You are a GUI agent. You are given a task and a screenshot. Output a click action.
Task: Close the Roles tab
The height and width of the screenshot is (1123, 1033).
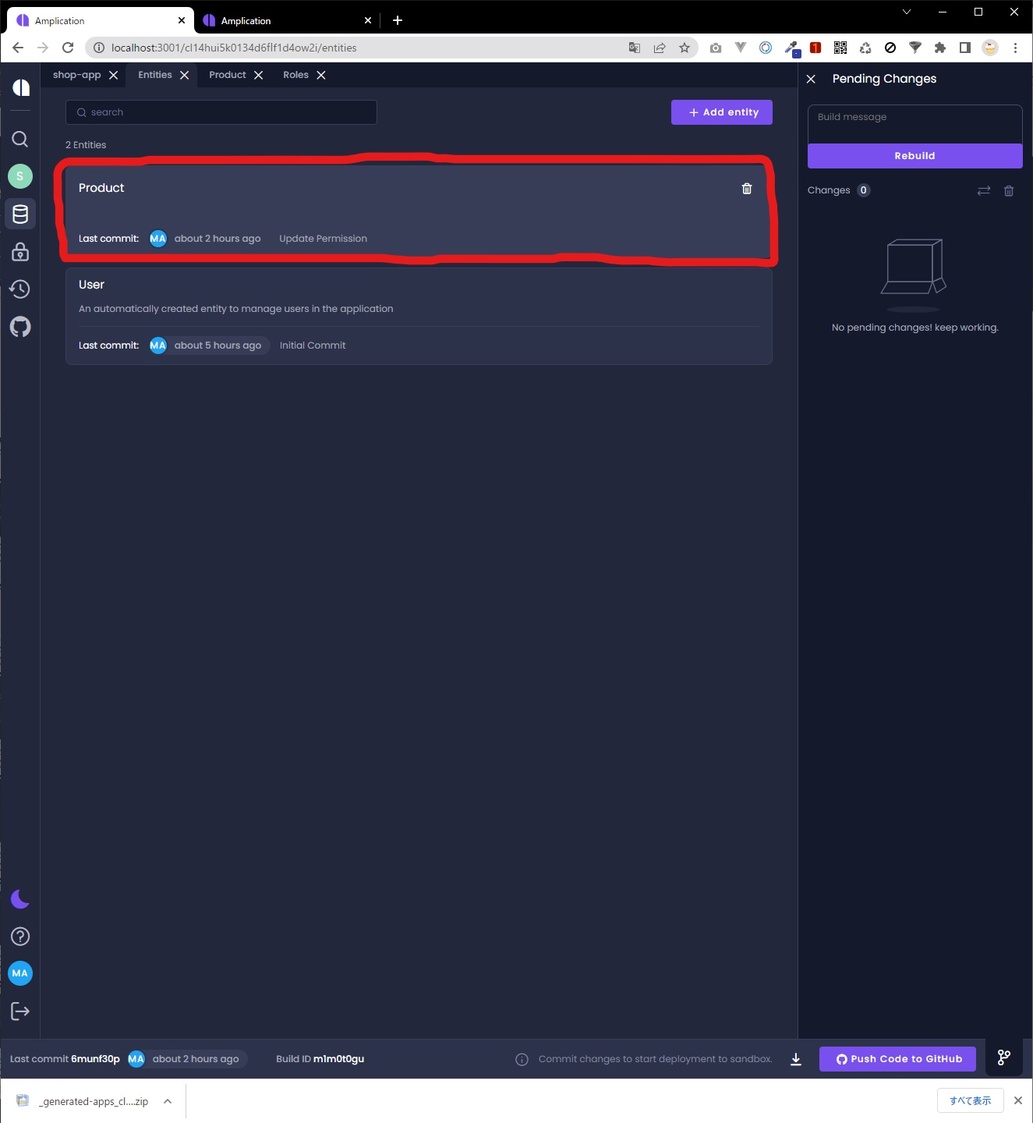321,75
